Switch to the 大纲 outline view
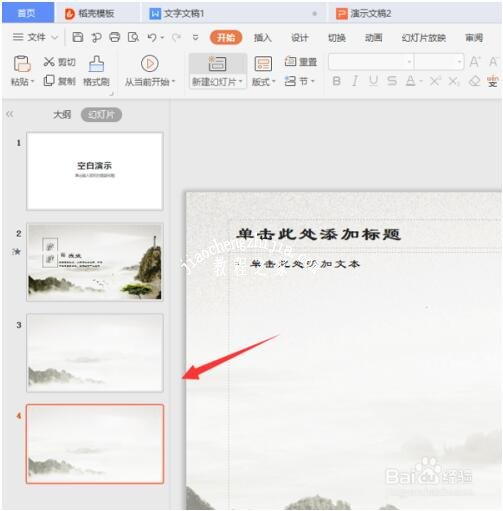503x511 pixels. pyautogui.click(x=62, y=115)
